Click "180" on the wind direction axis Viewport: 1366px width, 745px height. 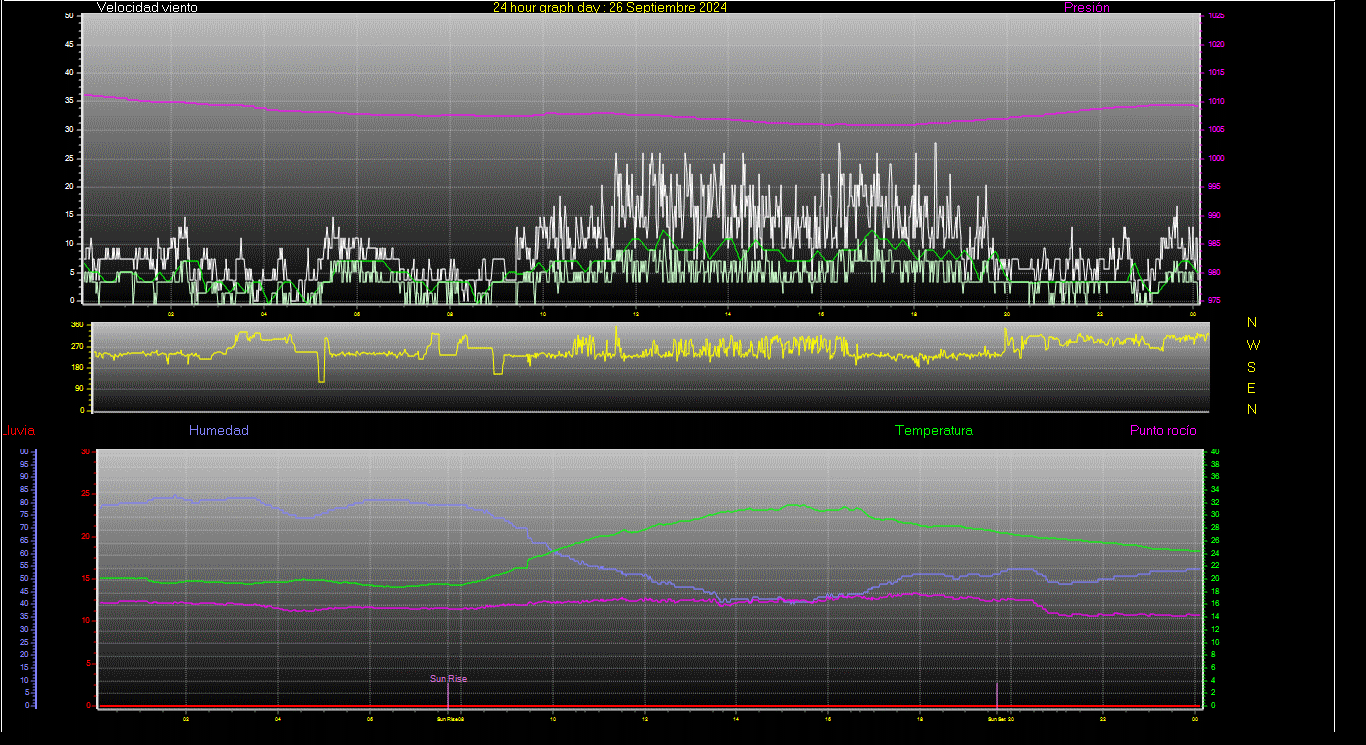pos(77,368)
